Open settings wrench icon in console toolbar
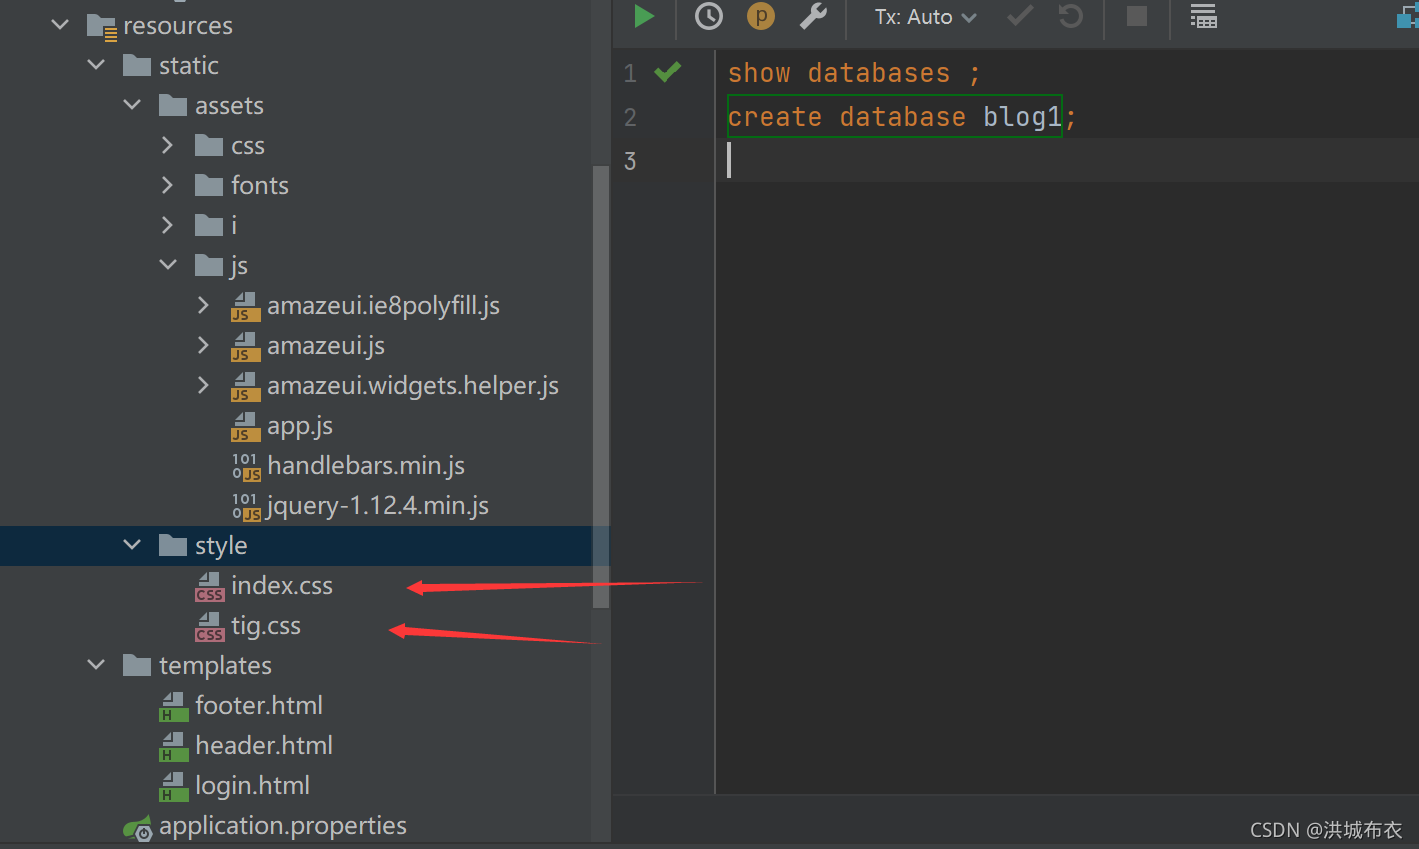The height and width of the screenshot is (849, 1419). pyautogui.click(x=813, y=16)
